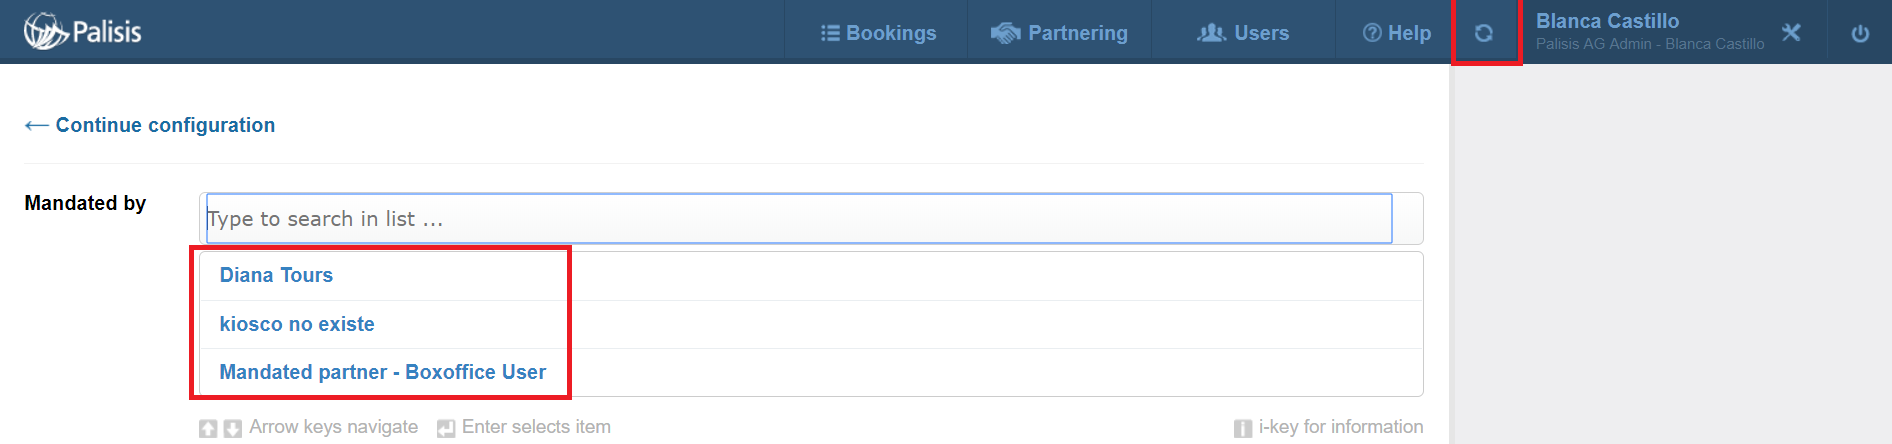Focus the Type to search in list field
The image size is (1892, 444).
click(799, 218)
